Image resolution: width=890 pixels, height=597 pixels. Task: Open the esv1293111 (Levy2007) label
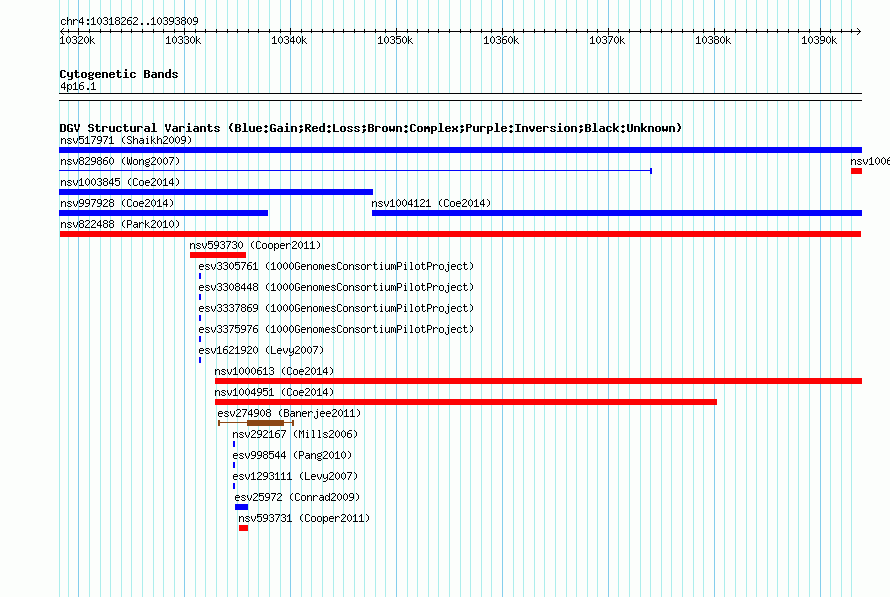(x=295, y=476)
